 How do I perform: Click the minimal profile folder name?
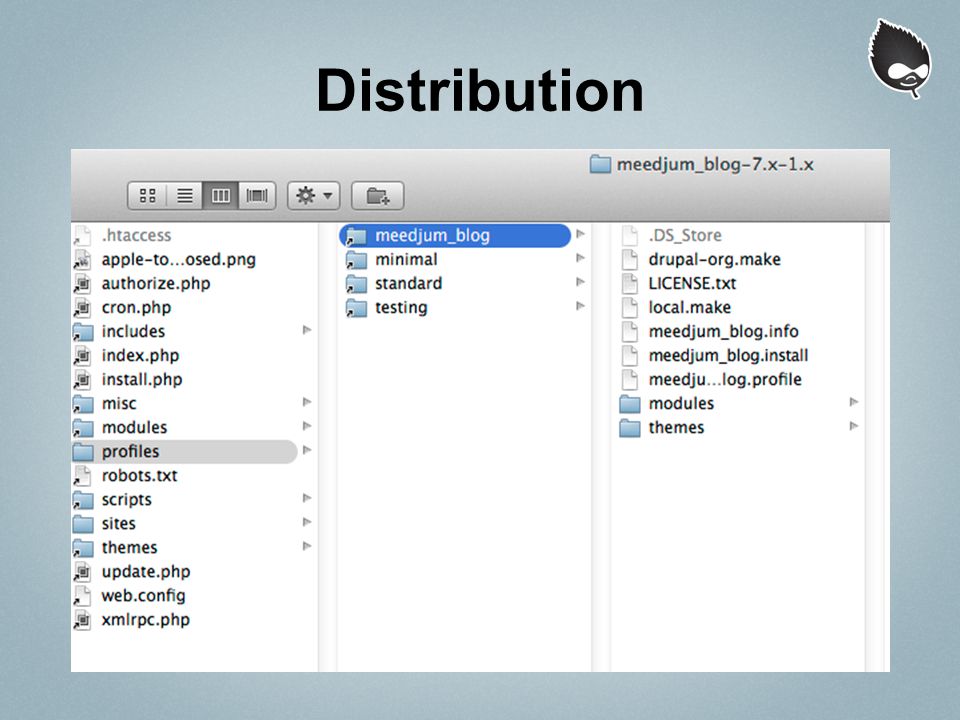(407, 260)
